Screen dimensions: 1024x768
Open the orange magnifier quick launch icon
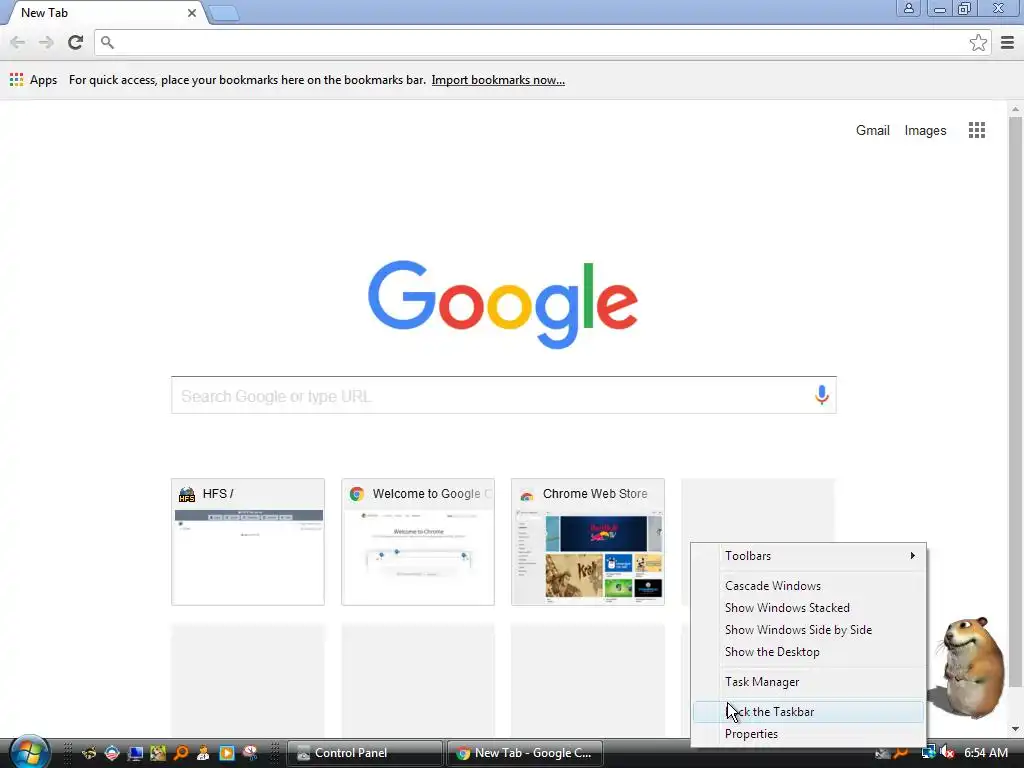tap(181, 753)
